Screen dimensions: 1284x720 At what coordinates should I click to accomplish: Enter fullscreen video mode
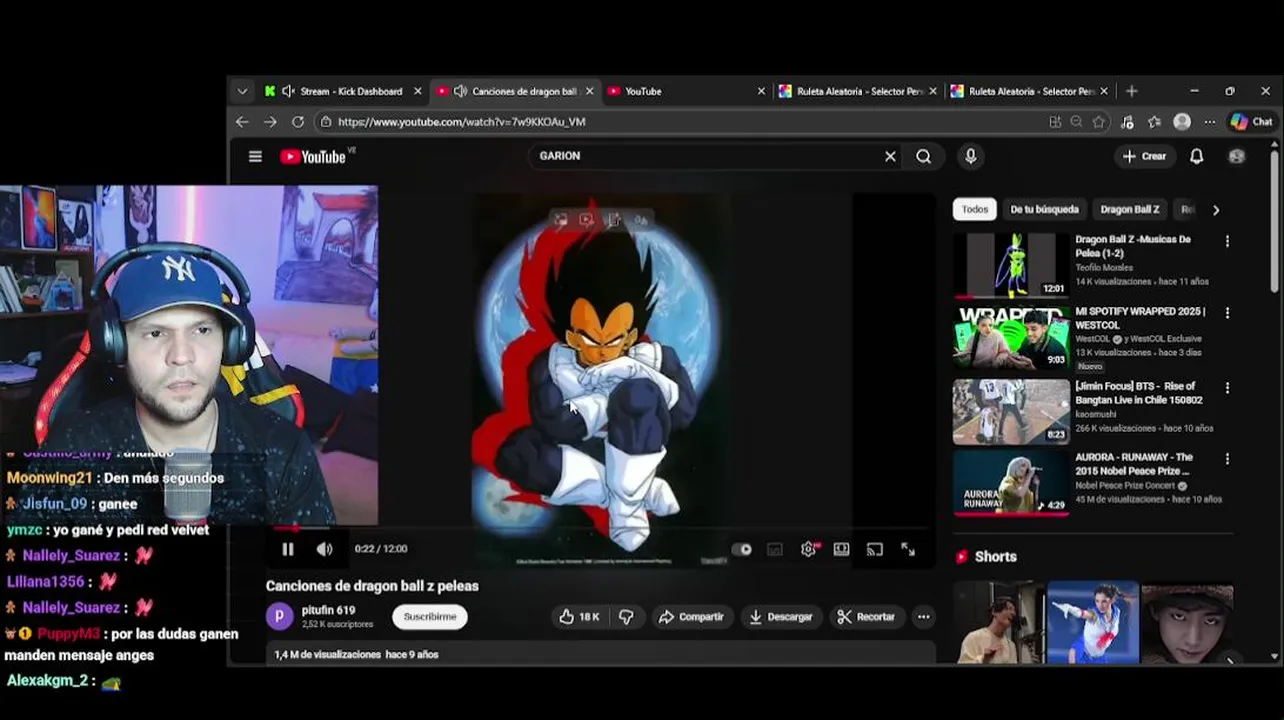(908, 549)
